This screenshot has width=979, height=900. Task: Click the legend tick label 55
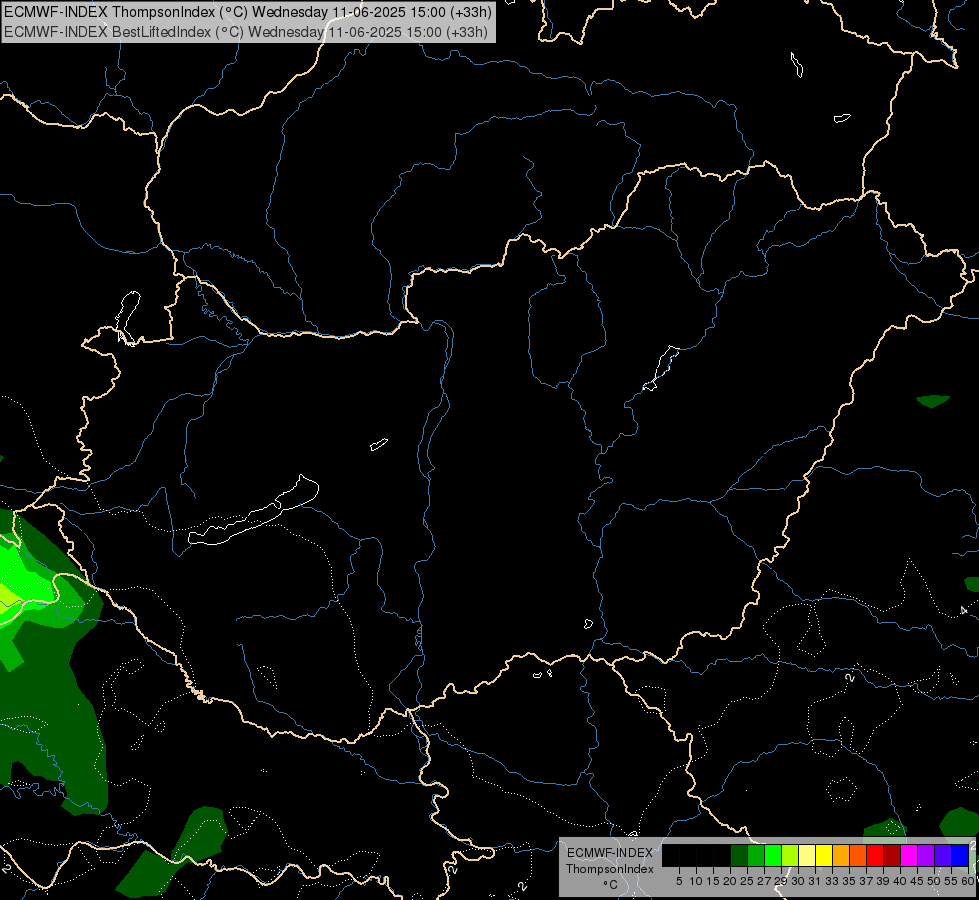point(951,881)
